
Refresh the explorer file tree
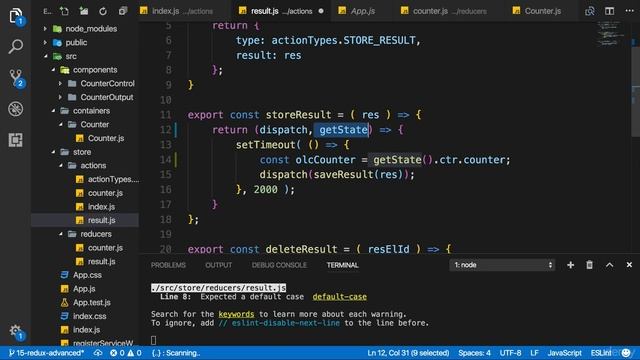tap(103, 11)
